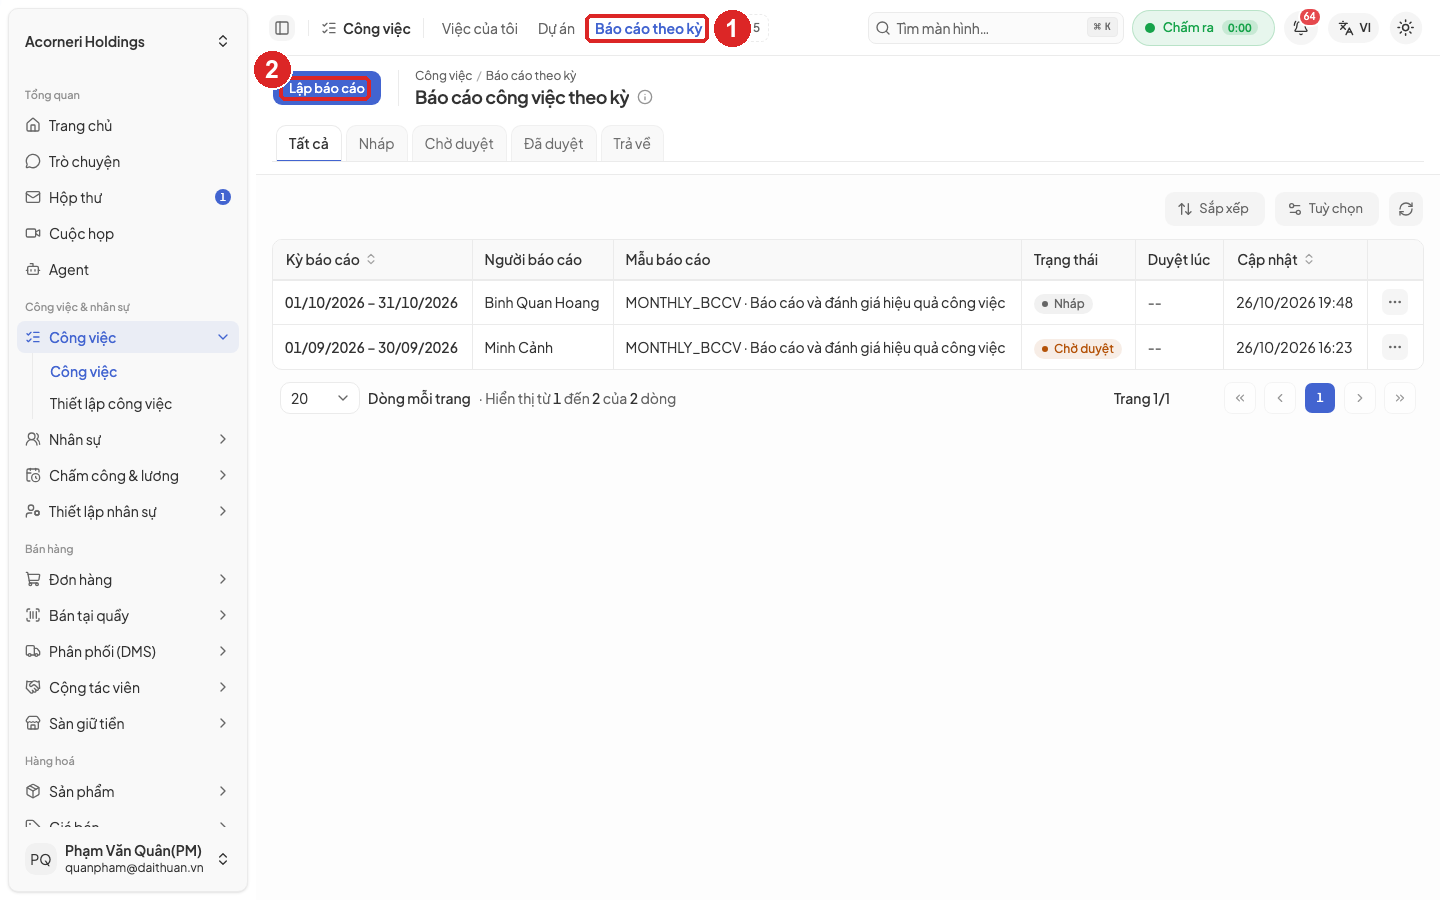
Task: Open Trang chủ in sidebar
Action: (128, 126)
